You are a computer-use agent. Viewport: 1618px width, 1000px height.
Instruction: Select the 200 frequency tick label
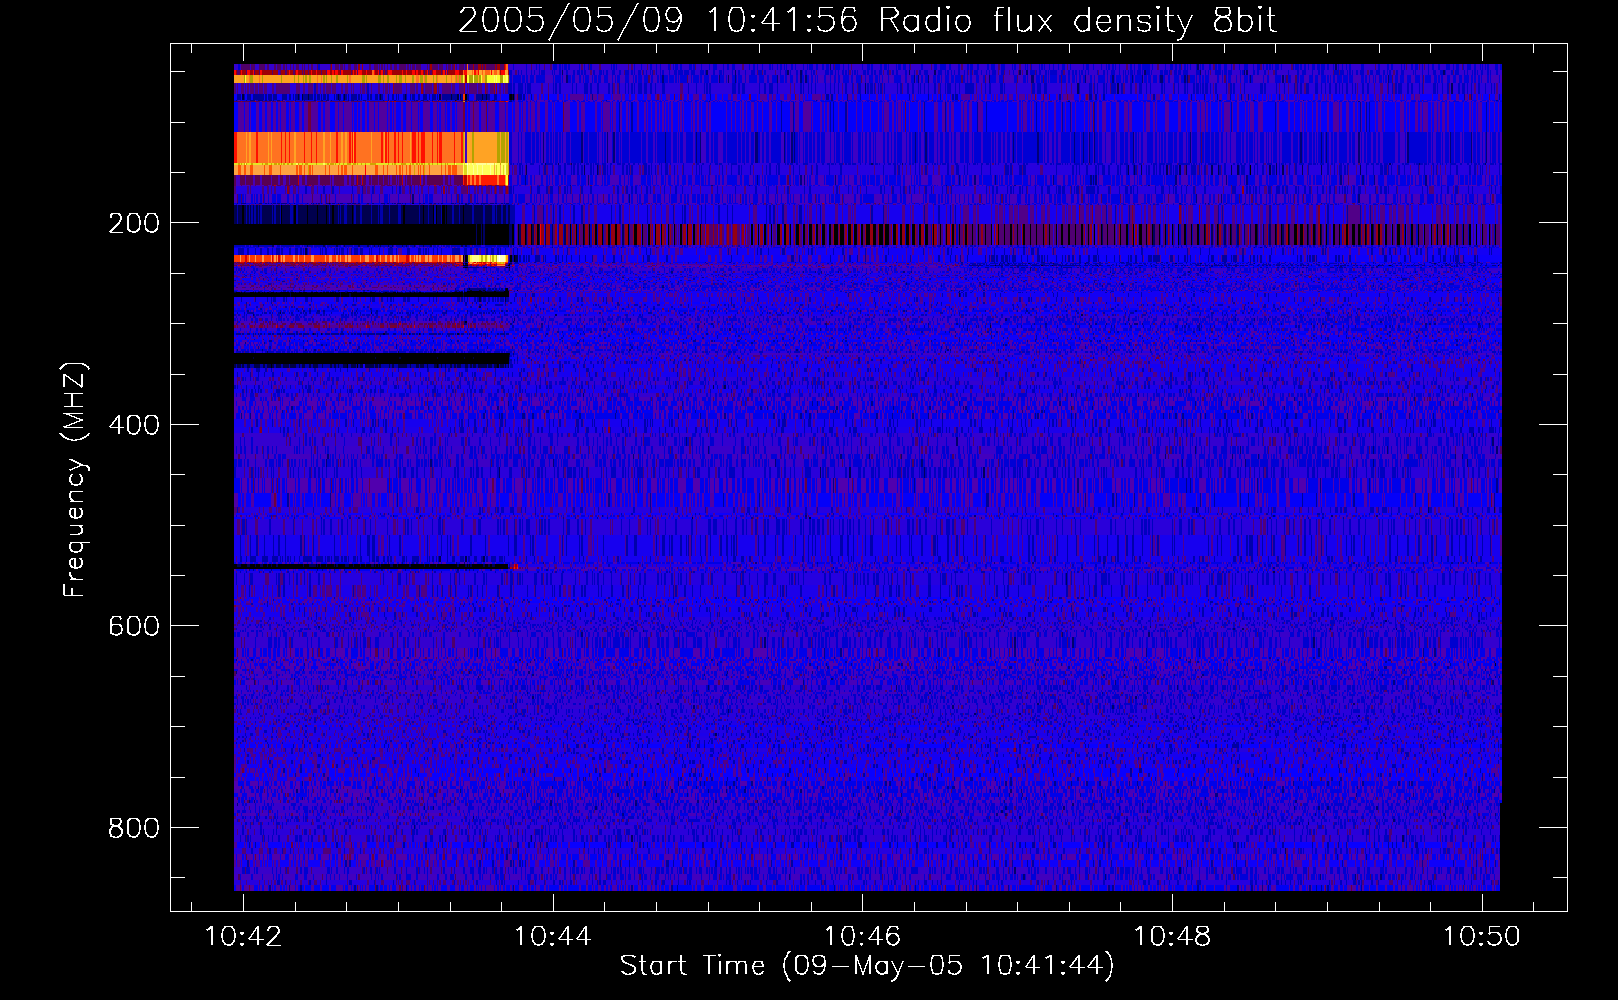click(x=134, y=223)
